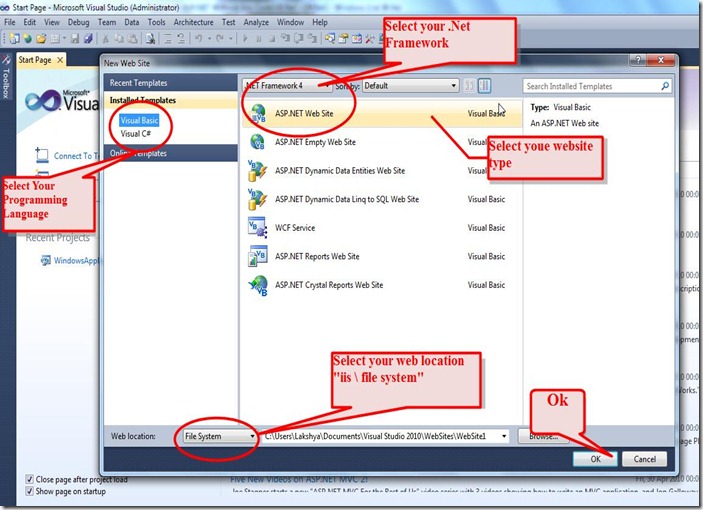703x510 pixels.
Task: Click the Comment out lines icon
Action: (x=168, y=39)
